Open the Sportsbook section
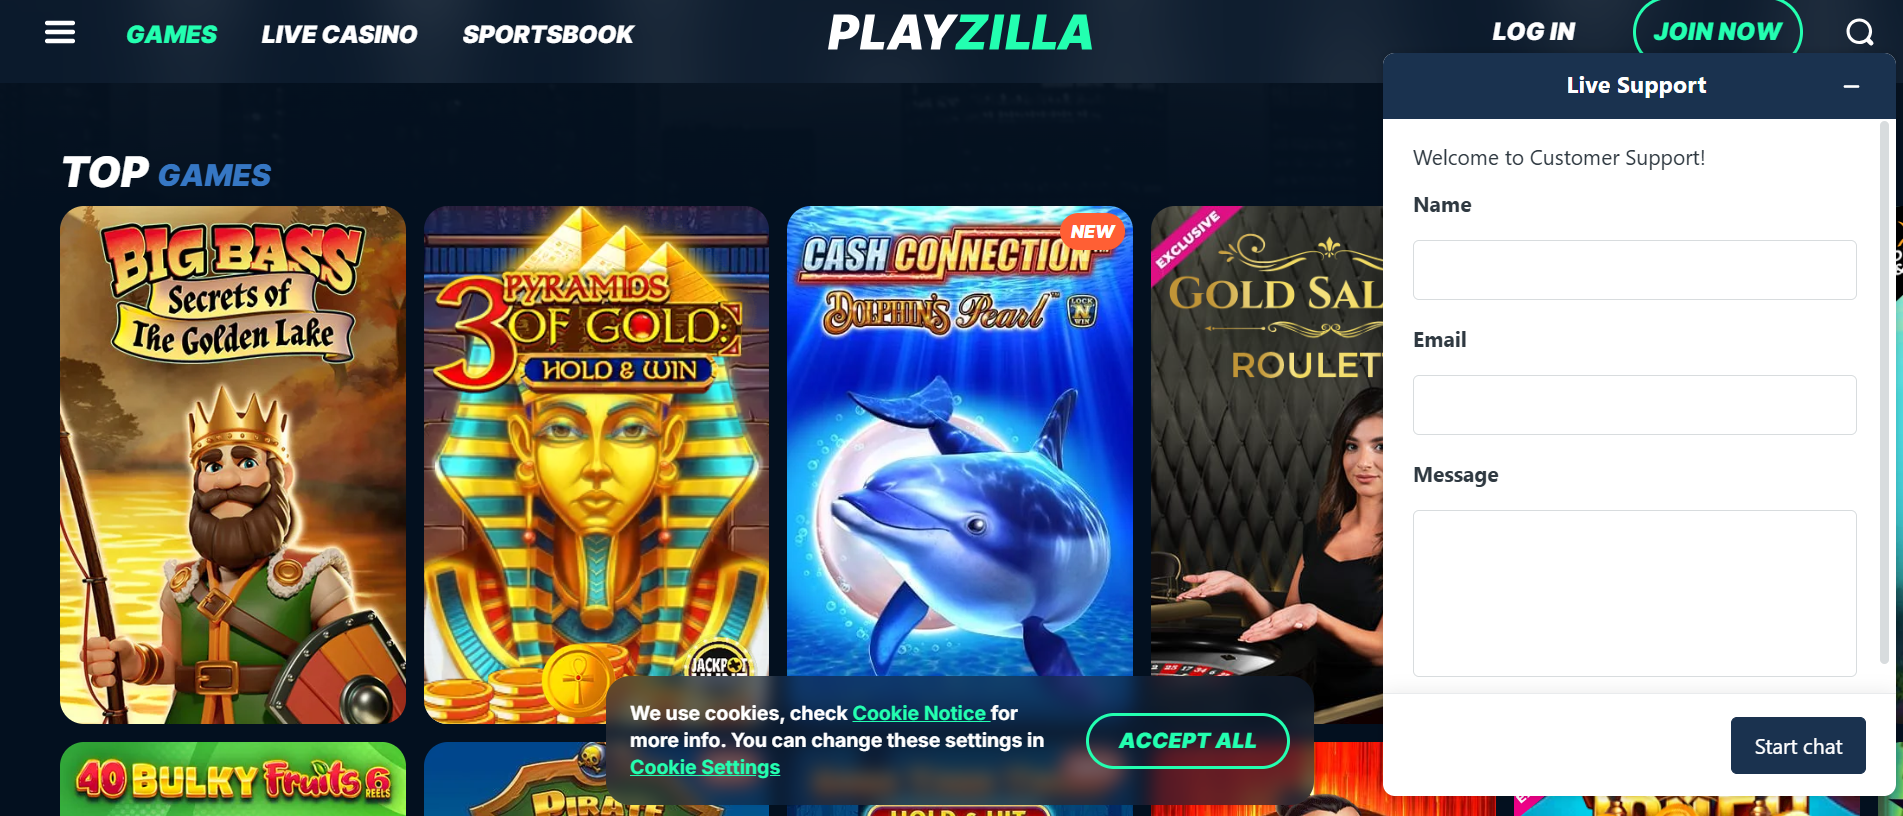1903x816 pixels. (x=548, y=34)
